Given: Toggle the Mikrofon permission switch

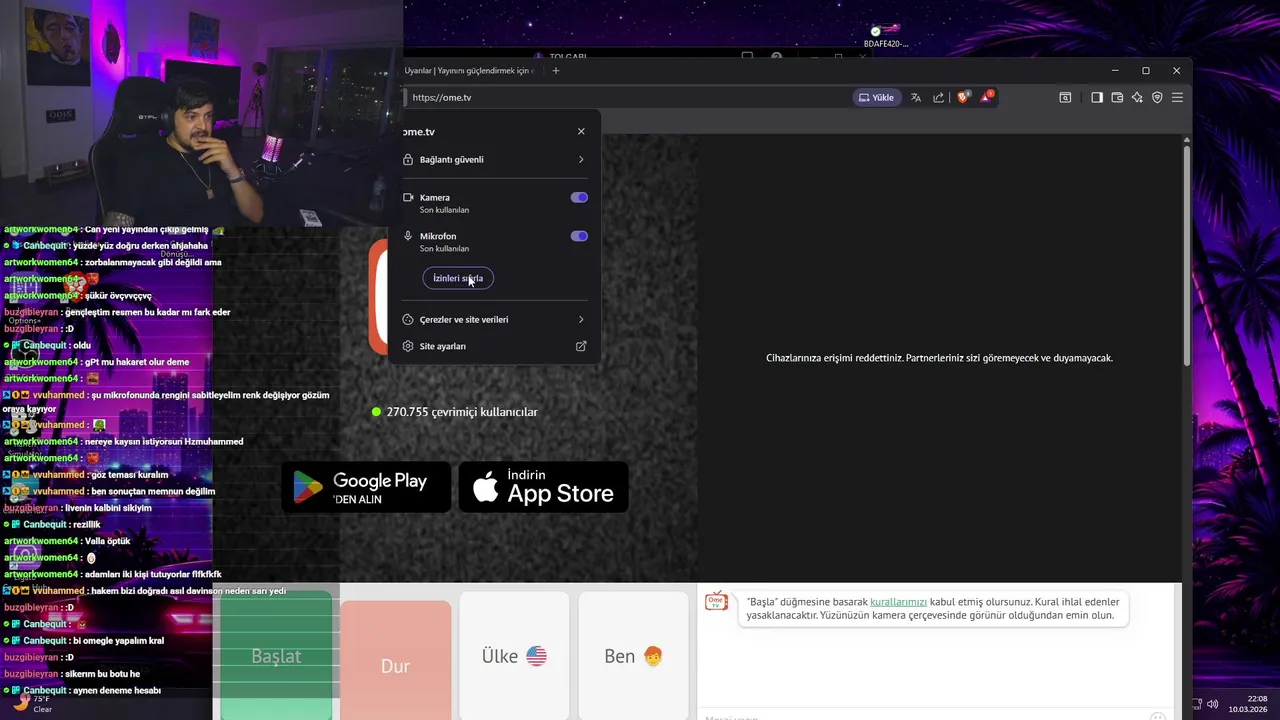Looking at the screenshot, I should pos(579,236).
